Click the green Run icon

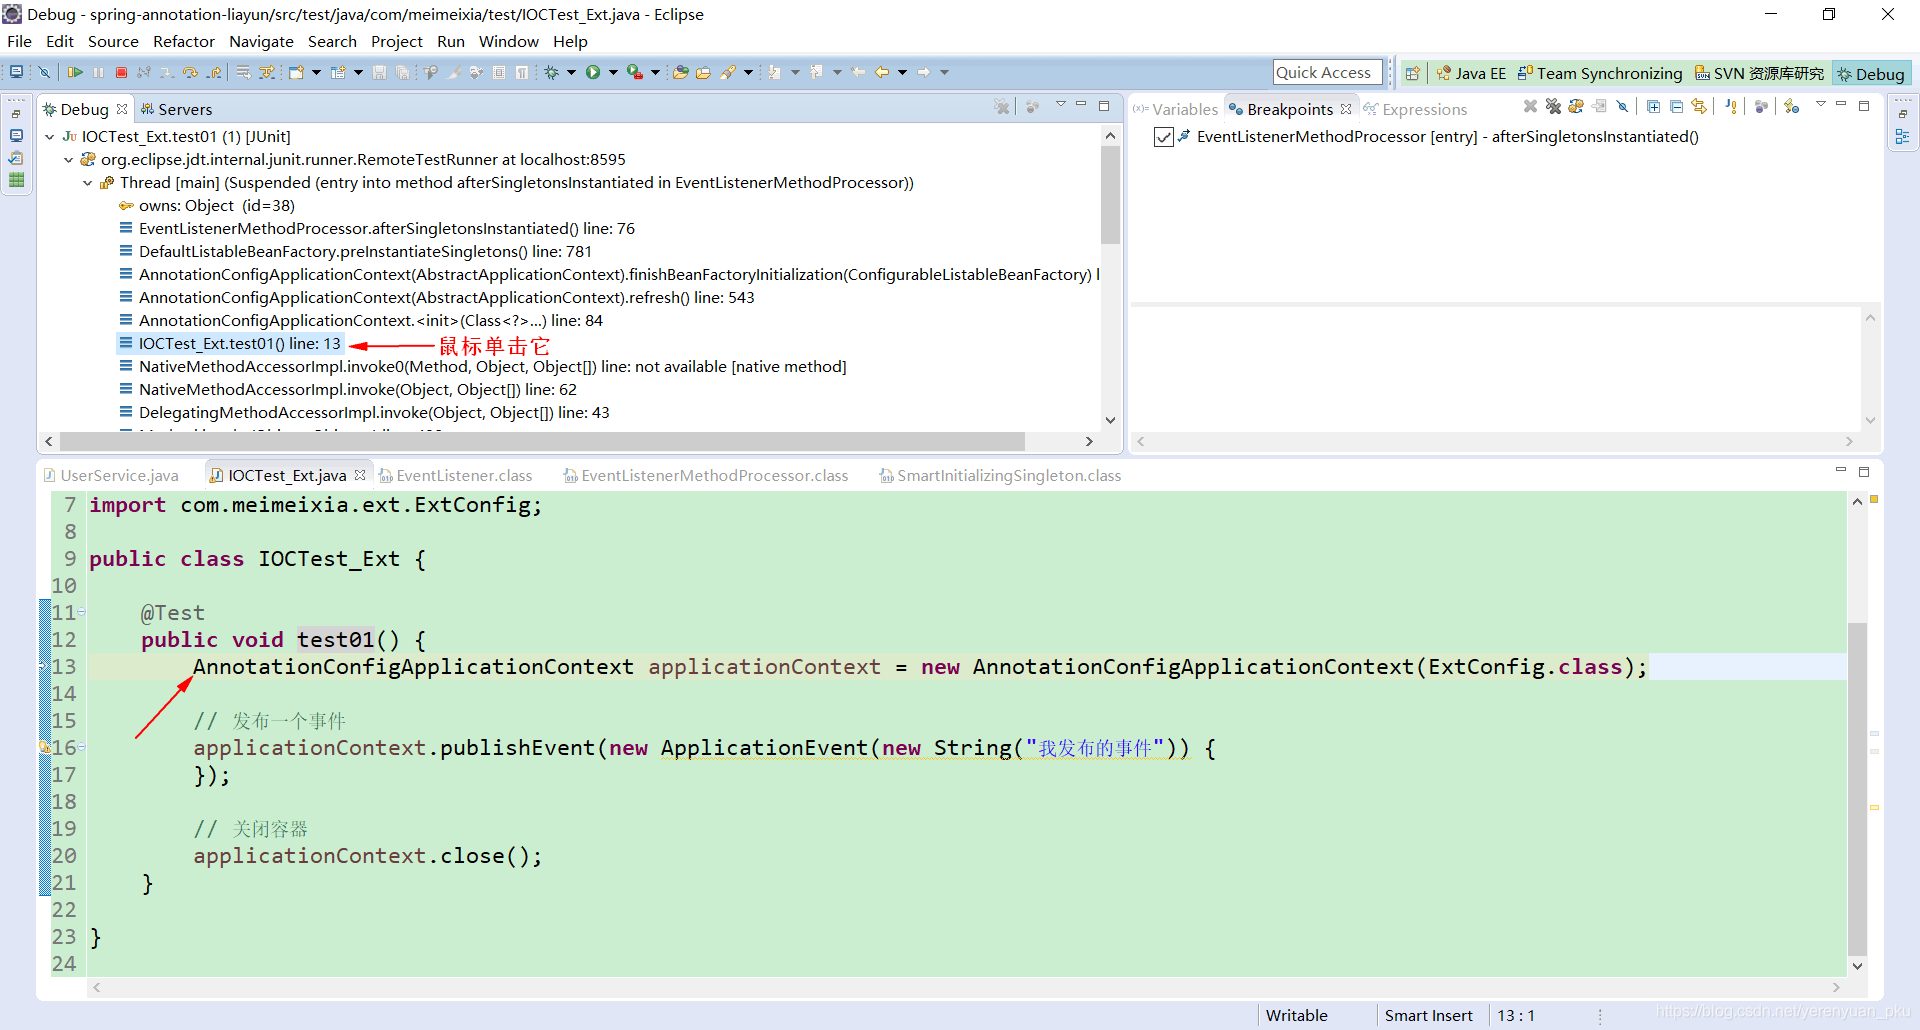coord(593,72)
